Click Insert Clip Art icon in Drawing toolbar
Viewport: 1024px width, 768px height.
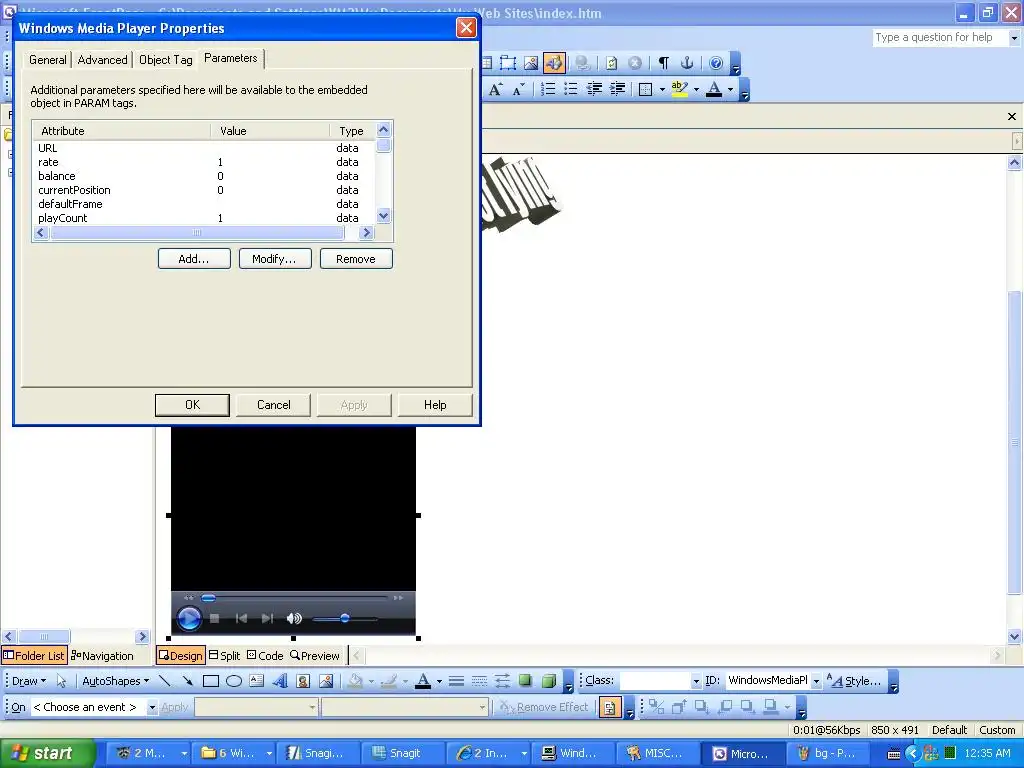[303, 680]
